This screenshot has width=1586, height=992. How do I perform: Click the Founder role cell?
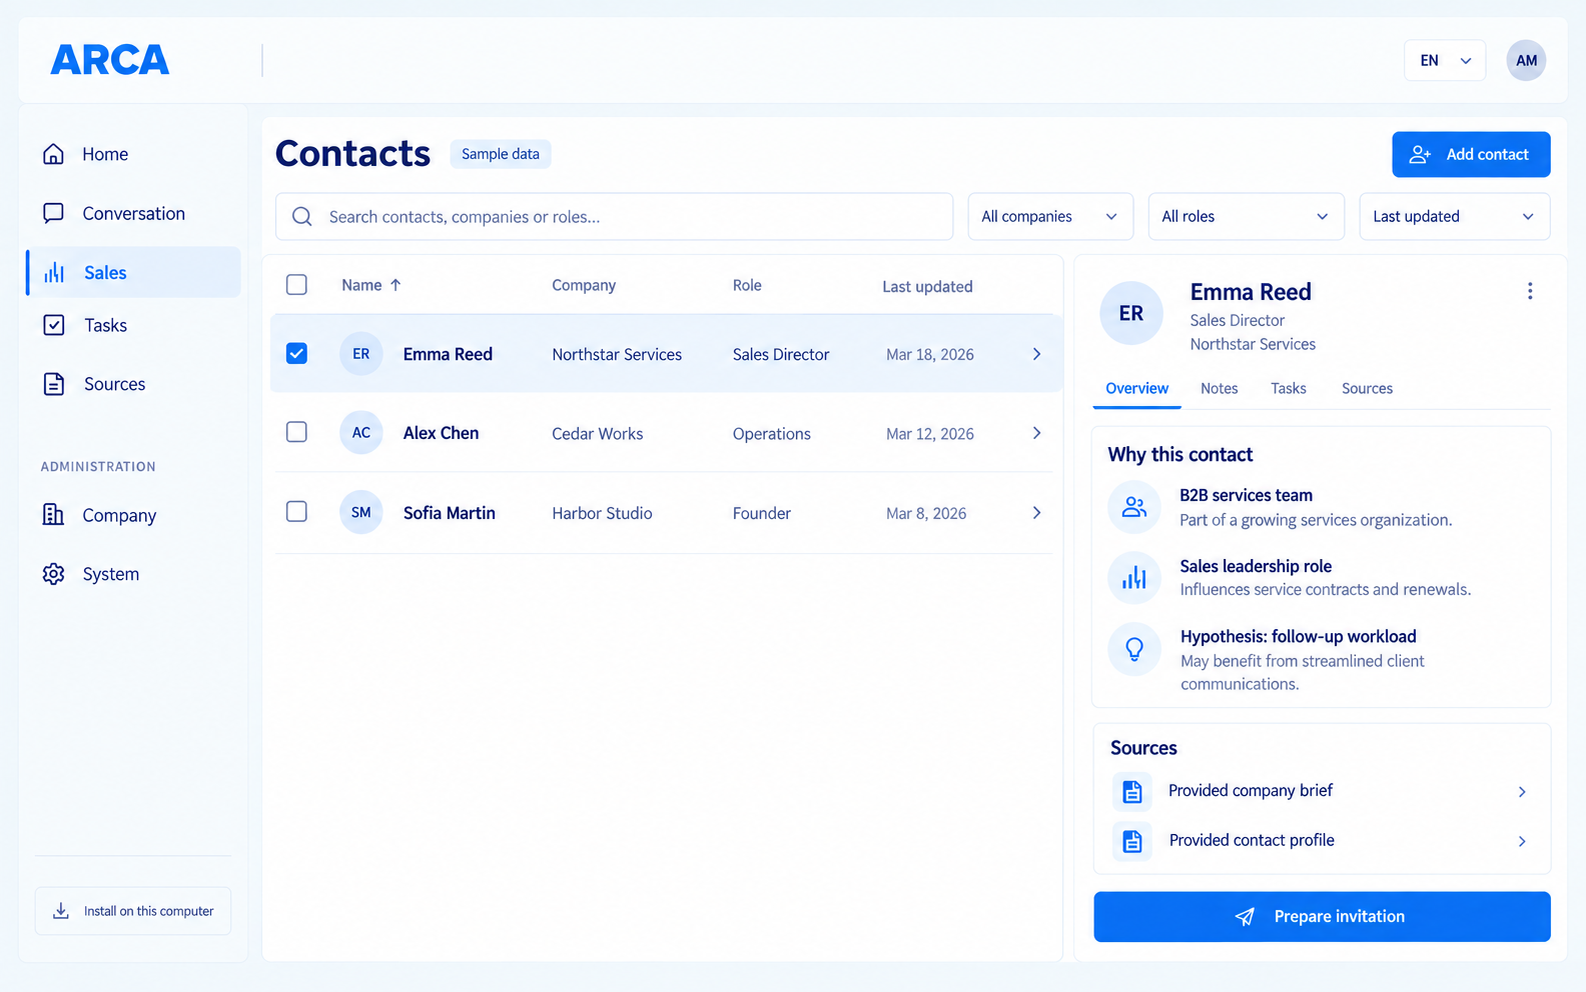(x=761, y=513)
